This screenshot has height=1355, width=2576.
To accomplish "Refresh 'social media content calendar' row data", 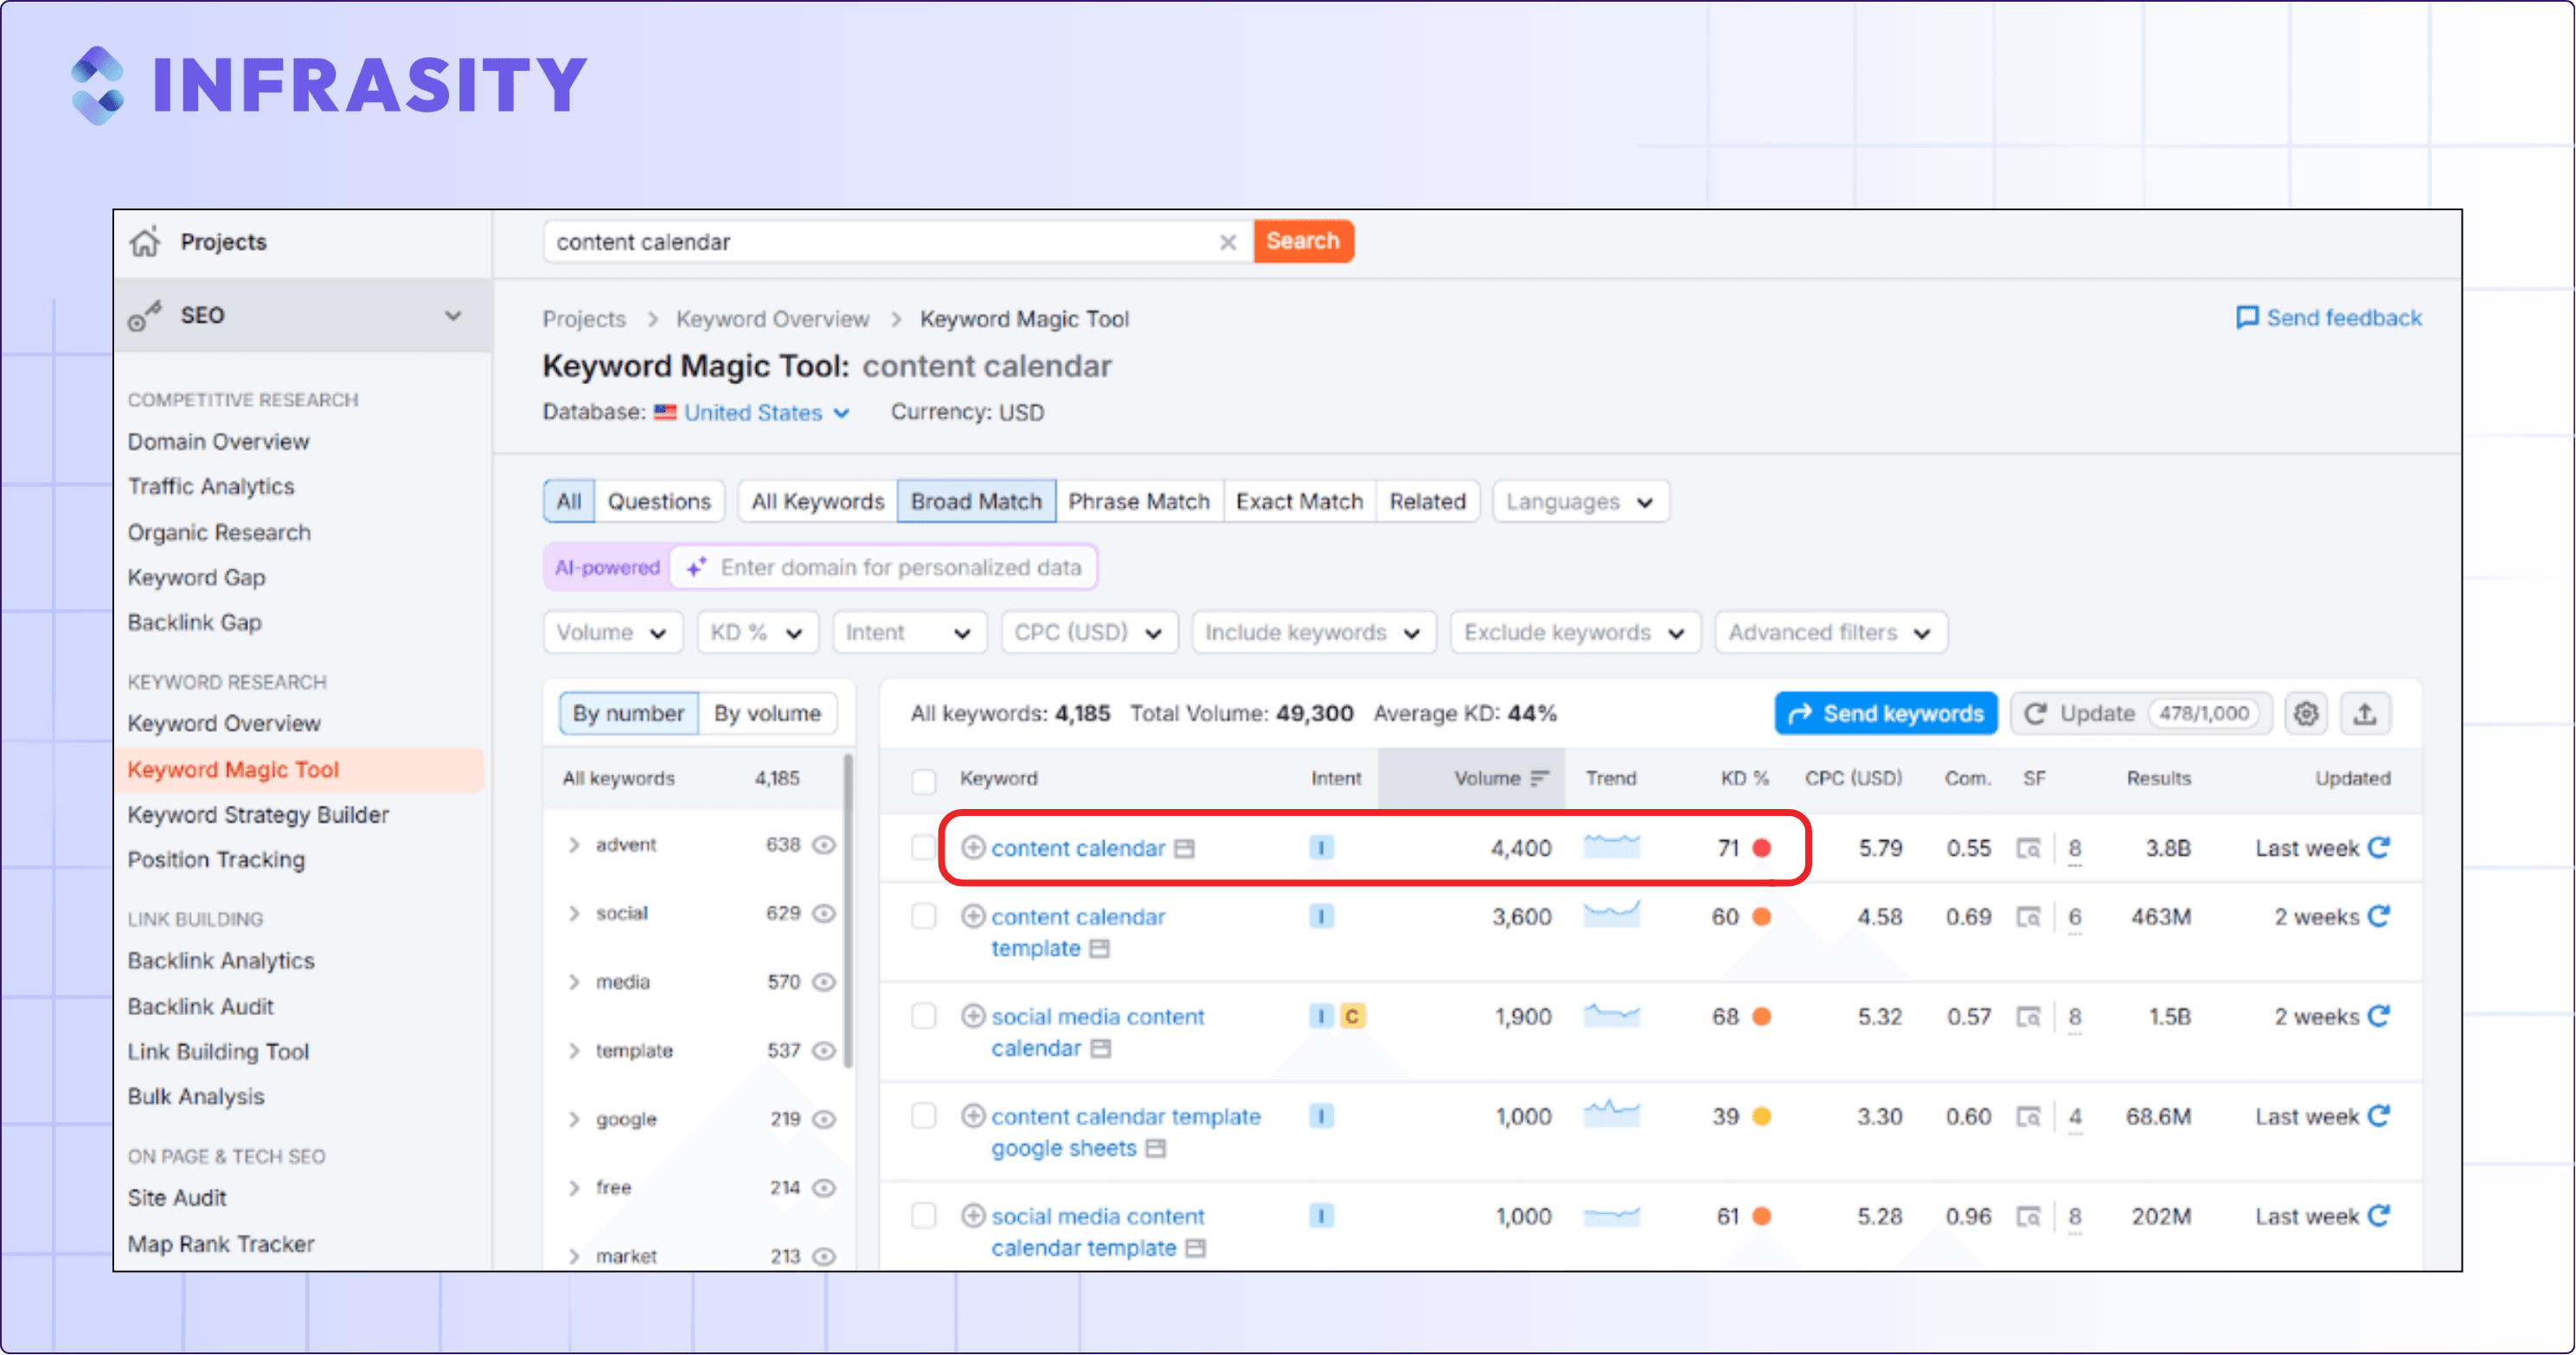I will (2379, 1016).
